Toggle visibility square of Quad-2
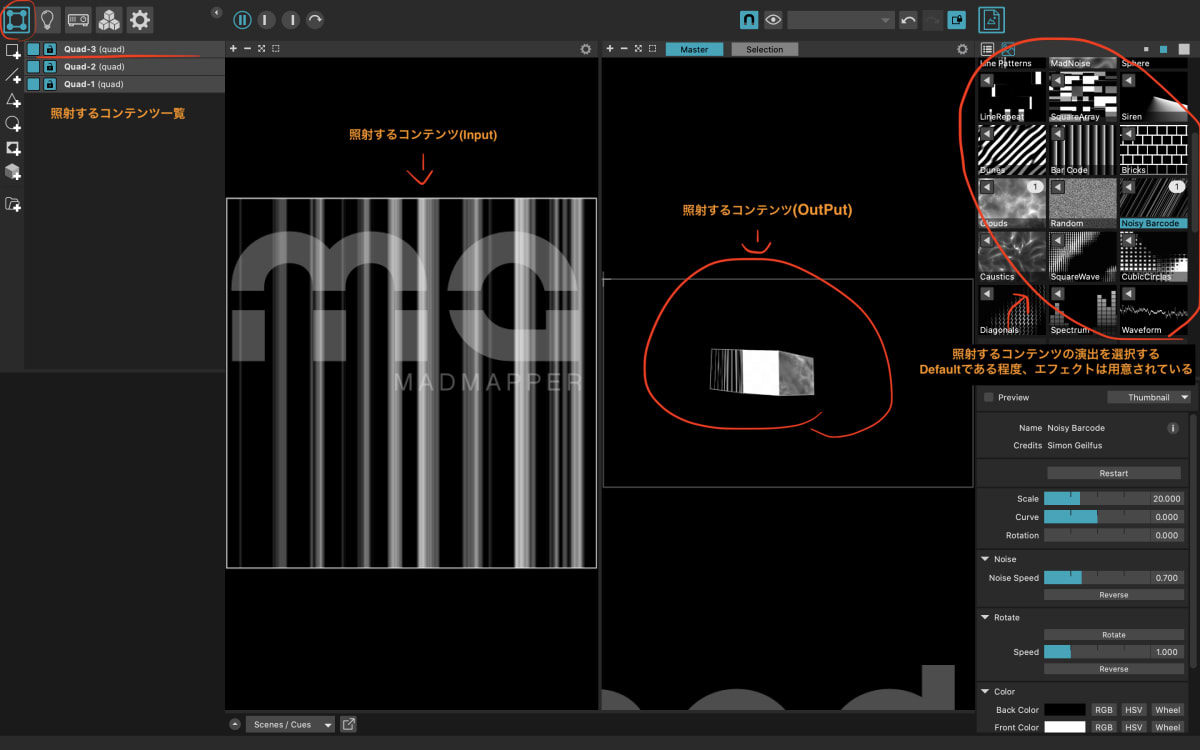 tap(34, 67)
